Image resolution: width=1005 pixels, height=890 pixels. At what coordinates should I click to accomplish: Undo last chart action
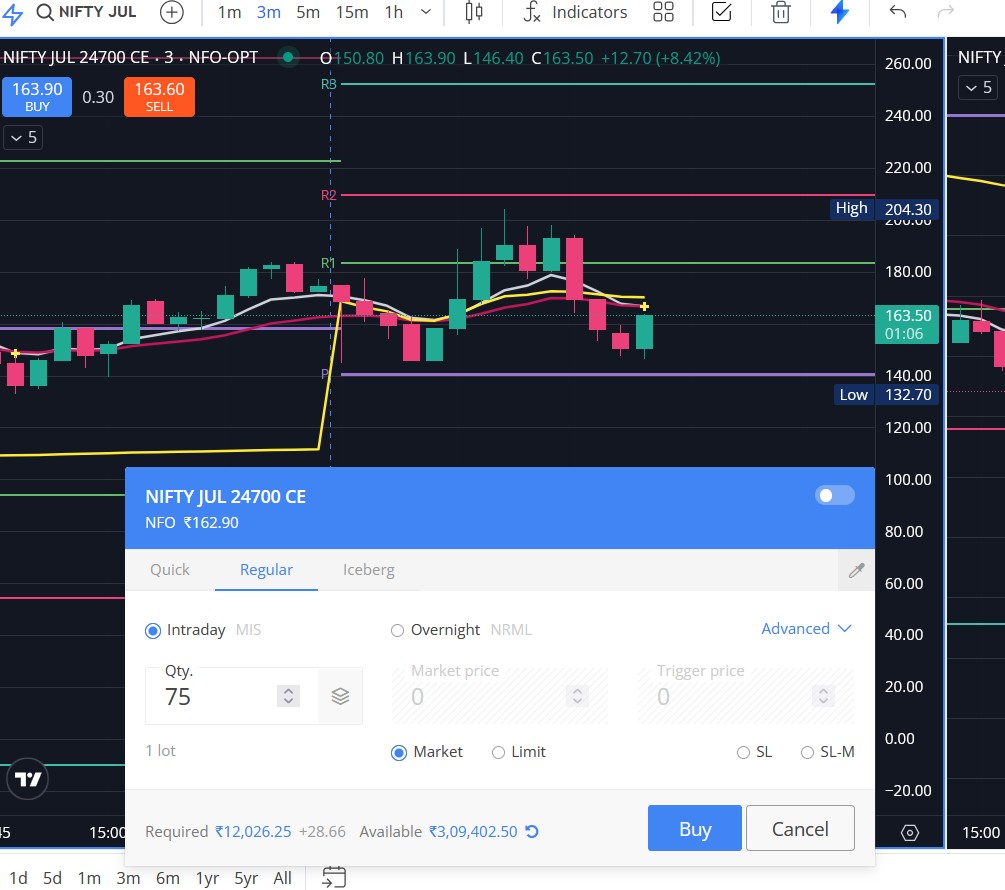(x=898, y=12)
